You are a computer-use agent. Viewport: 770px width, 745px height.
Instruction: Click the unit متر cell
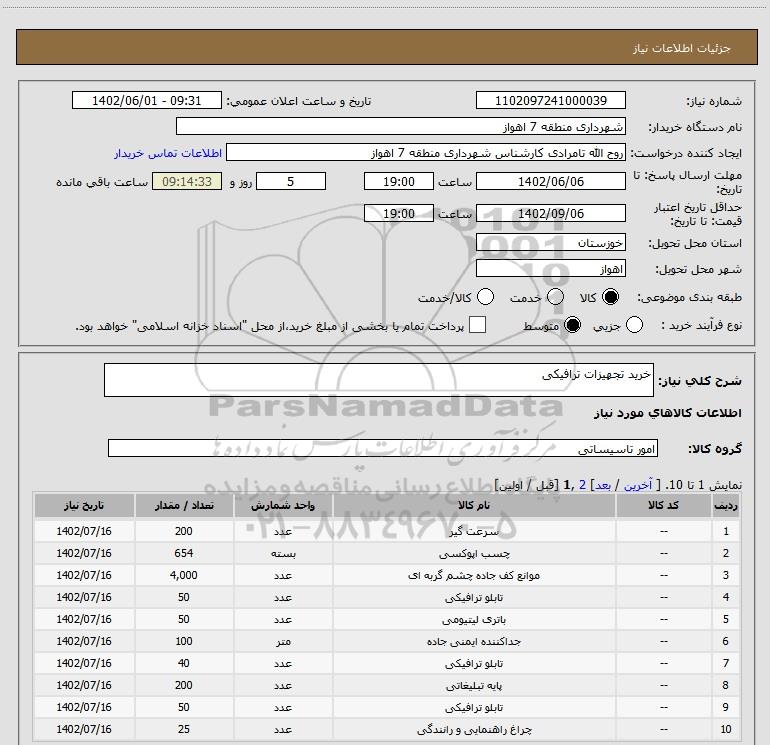(x=283, y=641)
